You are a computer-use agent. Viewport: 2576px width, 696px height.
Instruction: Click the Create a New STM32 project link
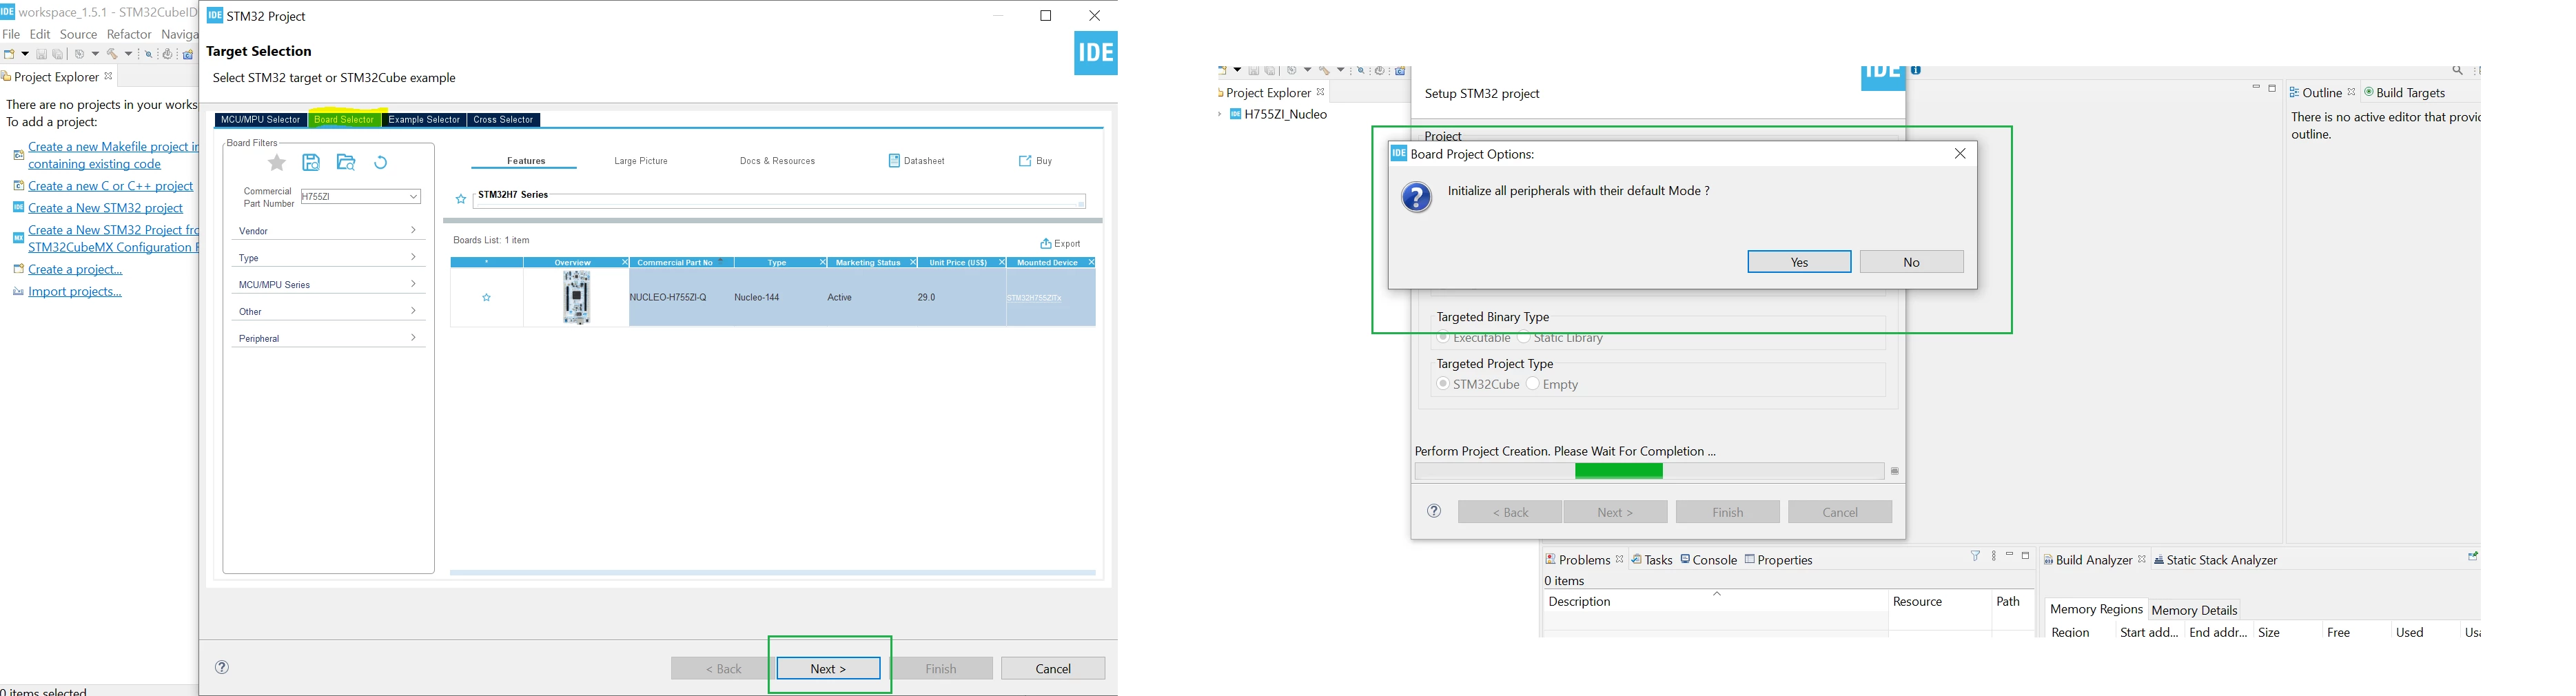point(106,208)
